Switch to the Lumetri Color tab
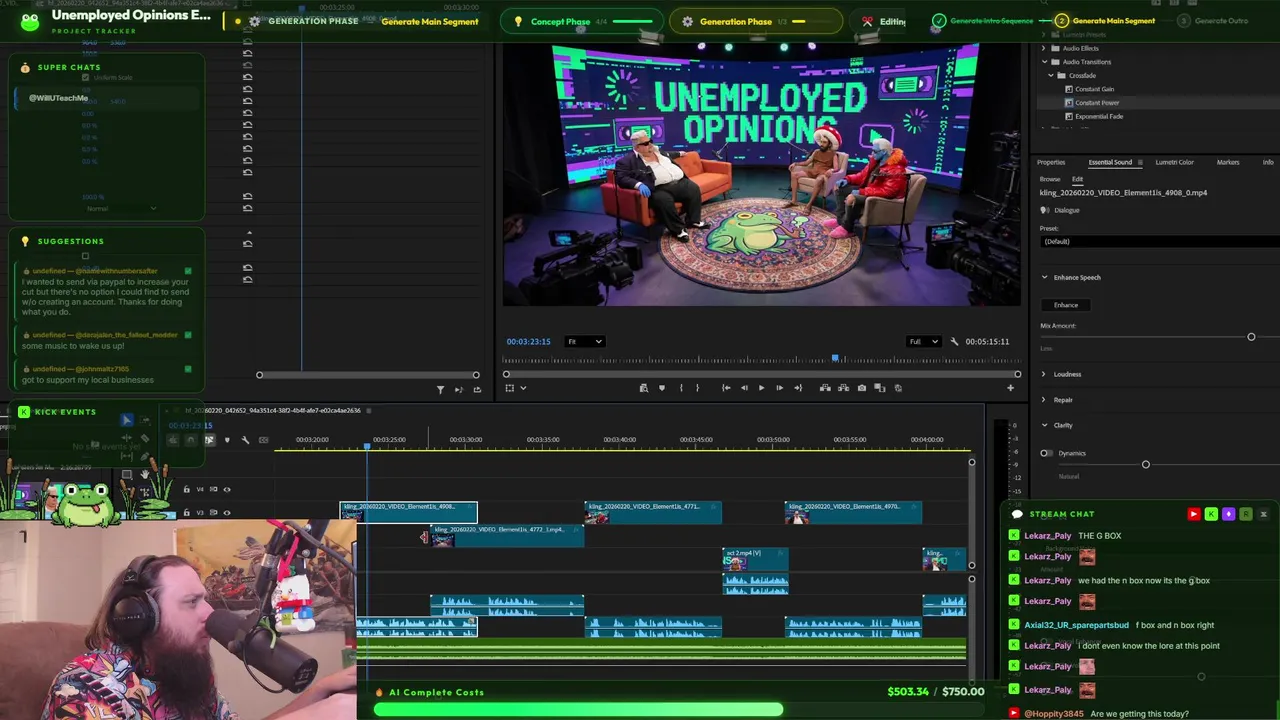1280x720 pixels. [1174, 162]
